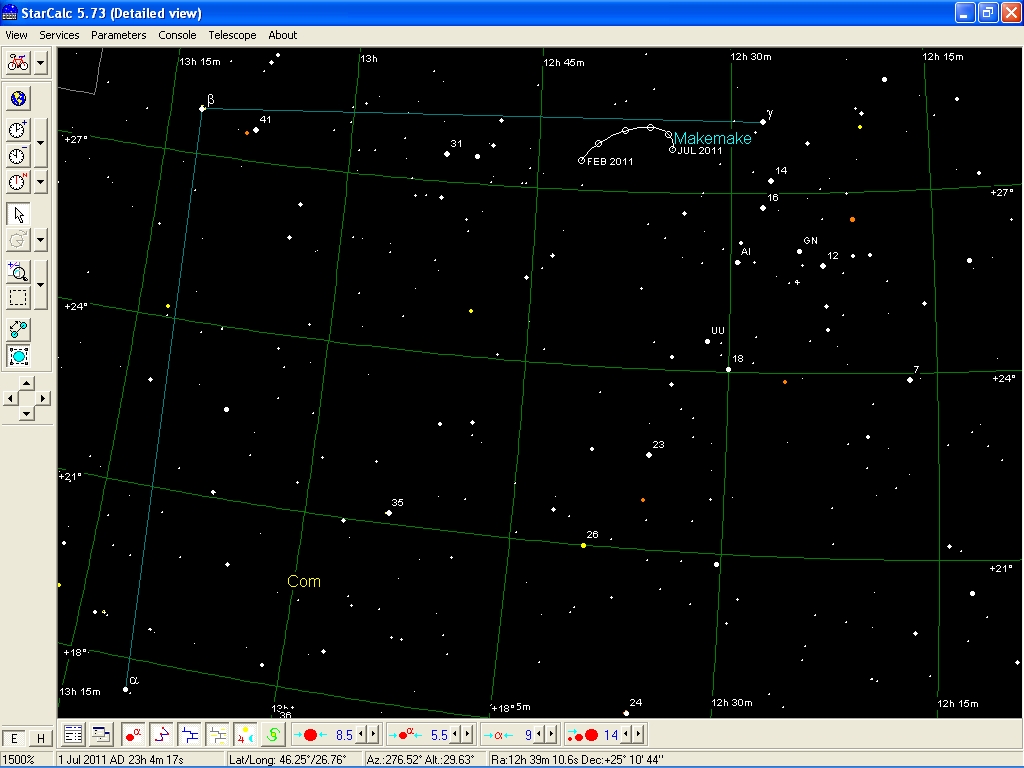Increase the star size value 14
The image size is (1024, 768).
pyautogui.click(x=638, y=735)
